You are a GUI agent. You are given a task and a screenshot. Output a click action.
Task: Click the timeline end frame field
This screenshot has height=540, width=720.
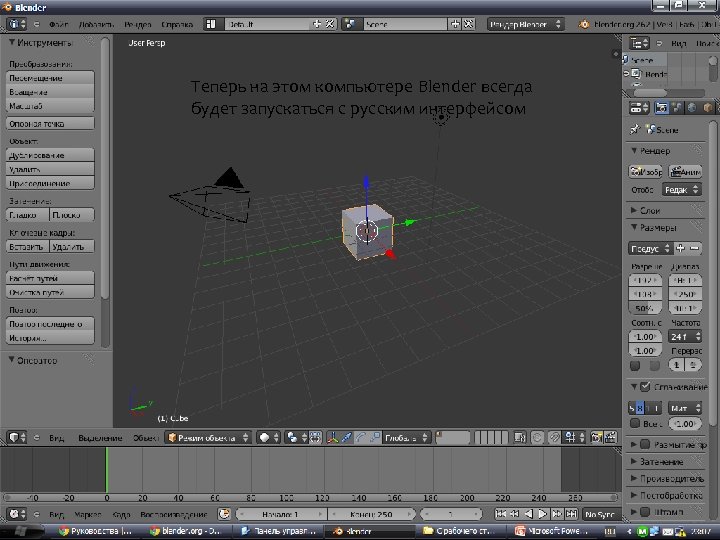372,514
